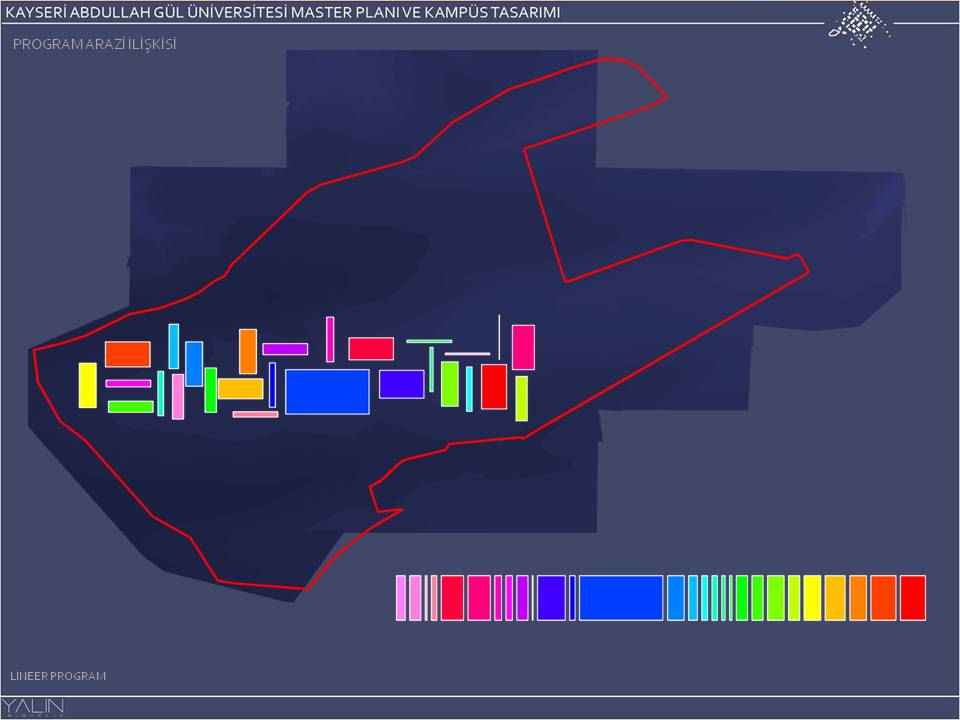Click the large blue rectangle on the site map
960x720 pixels.
pos(327,391)
